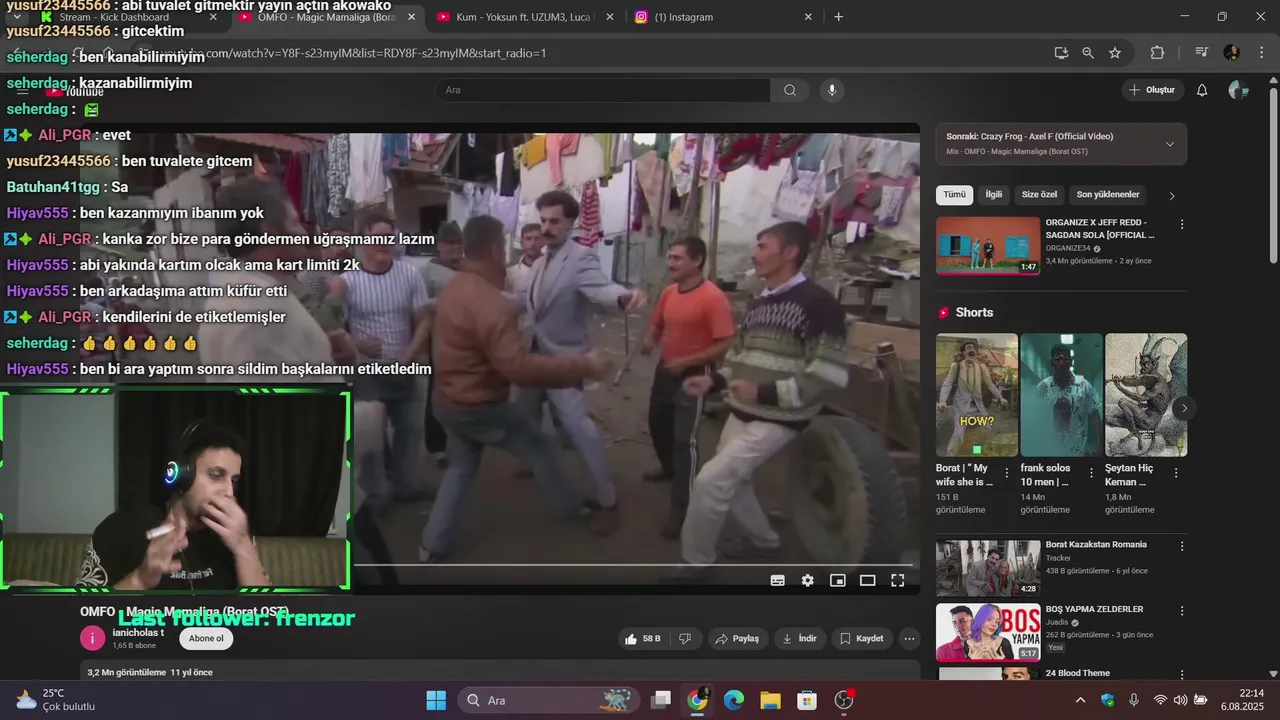Toggle theater mode on the player
1280x720 pixels.
click(868, 580)
